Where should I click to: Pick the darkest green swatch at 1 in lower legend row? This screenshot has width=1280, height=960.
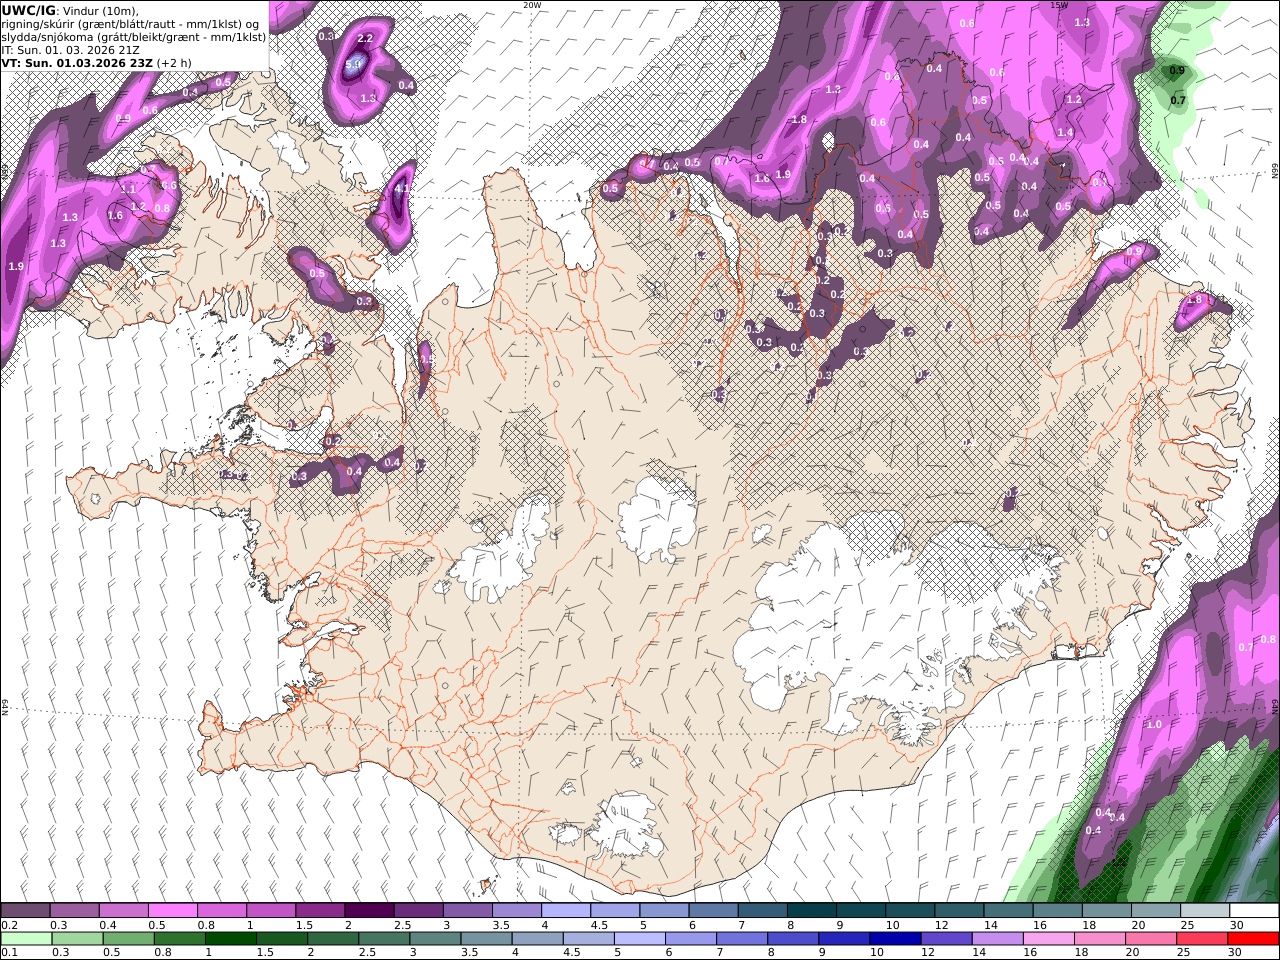pyautogui.click(x=231, y=939)
